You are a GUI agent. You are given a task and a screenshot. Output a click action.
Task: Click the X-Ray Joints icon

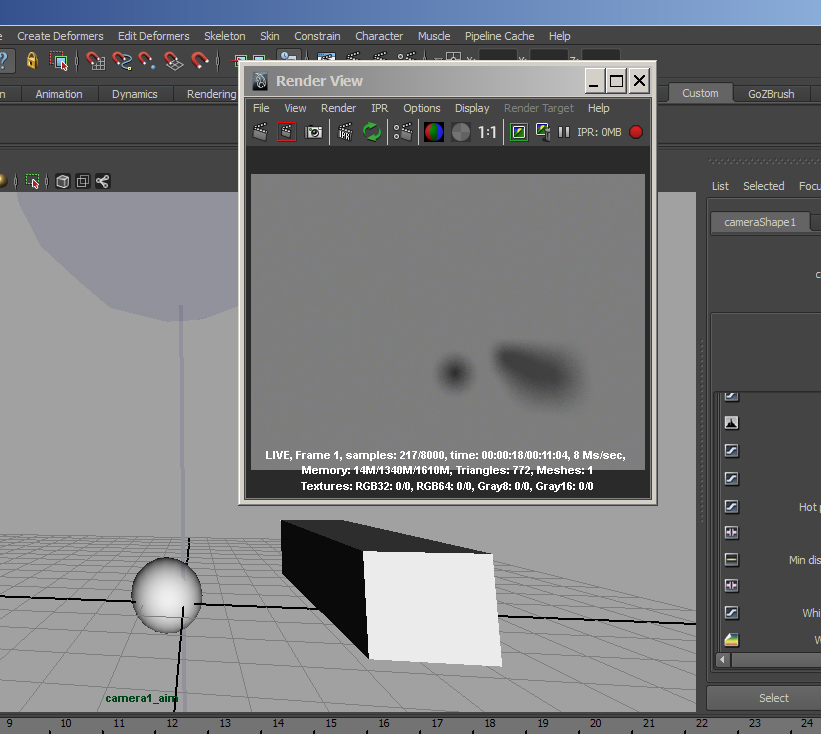(103, 182)
